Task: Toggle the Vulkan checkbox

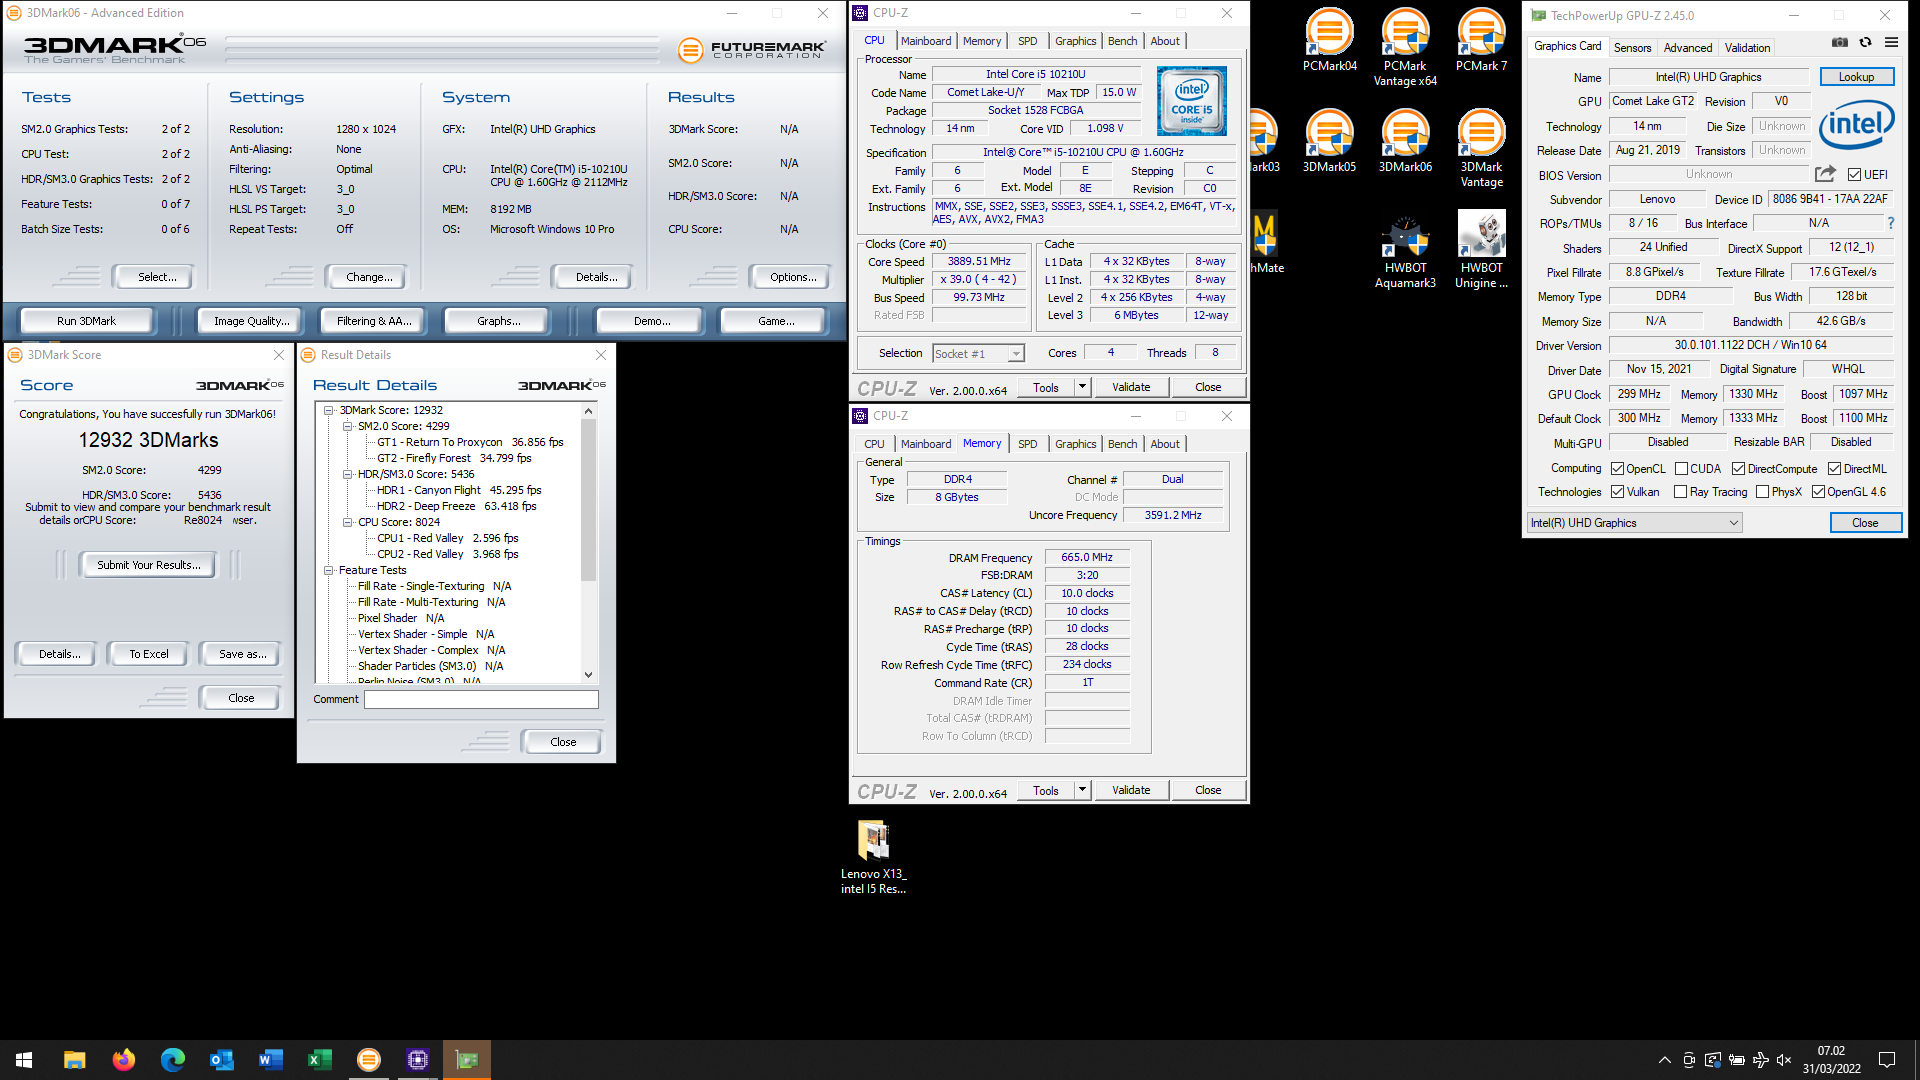Action: pyautogui.click(x=1617, y=492)
